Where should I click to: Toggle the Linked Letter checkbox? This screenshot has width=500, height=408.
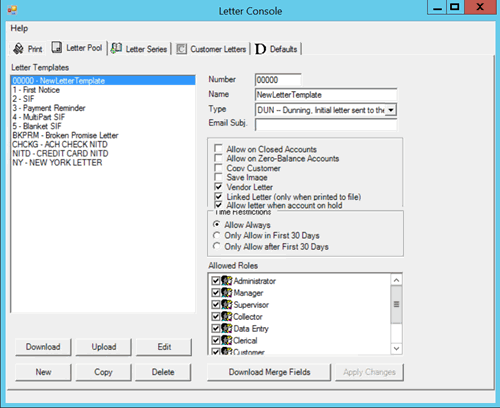pyautogui.click(x=218, y=196)
